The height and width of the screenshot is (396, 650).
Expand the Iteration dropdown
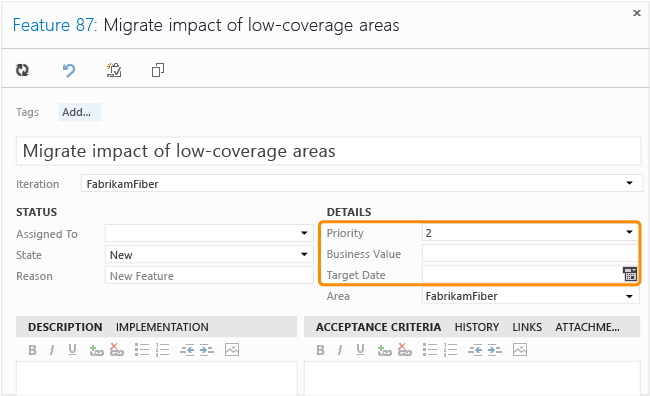click(x=629, y=183)
